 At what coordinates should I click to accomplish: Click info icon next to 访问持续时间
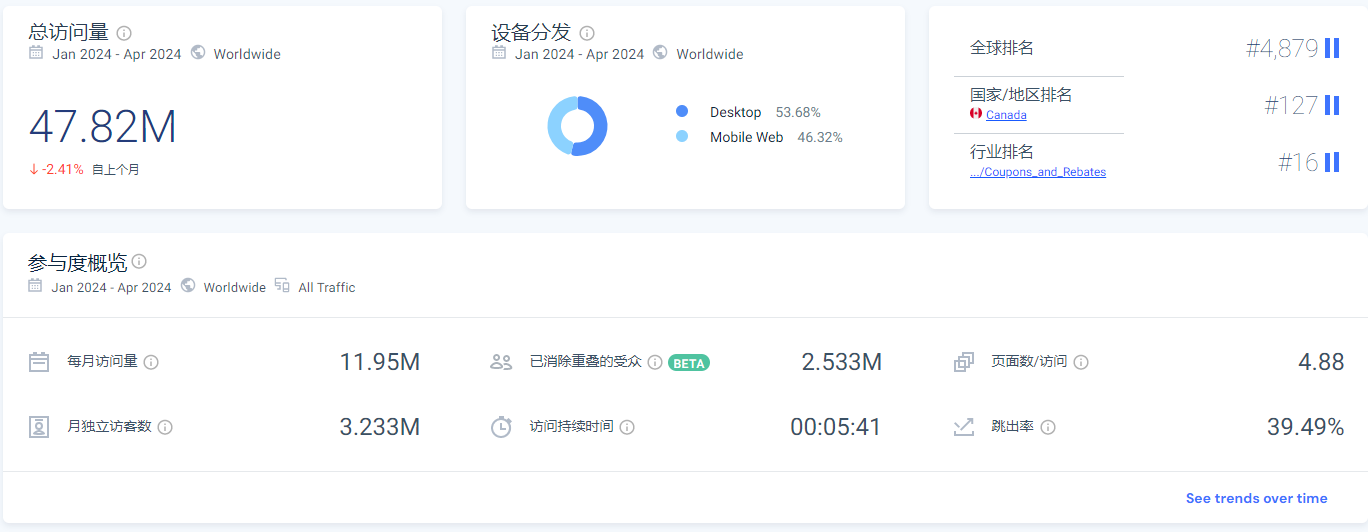[627, 427]
